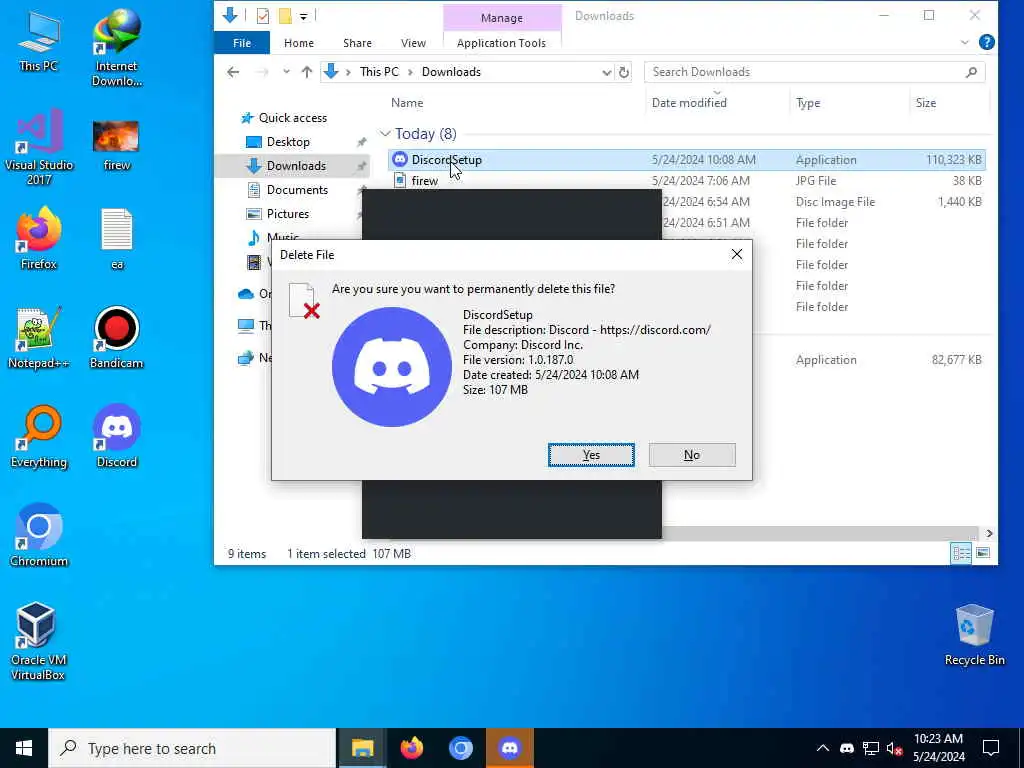Open Bandicam desktop shortcut

(x=116, y=338)
